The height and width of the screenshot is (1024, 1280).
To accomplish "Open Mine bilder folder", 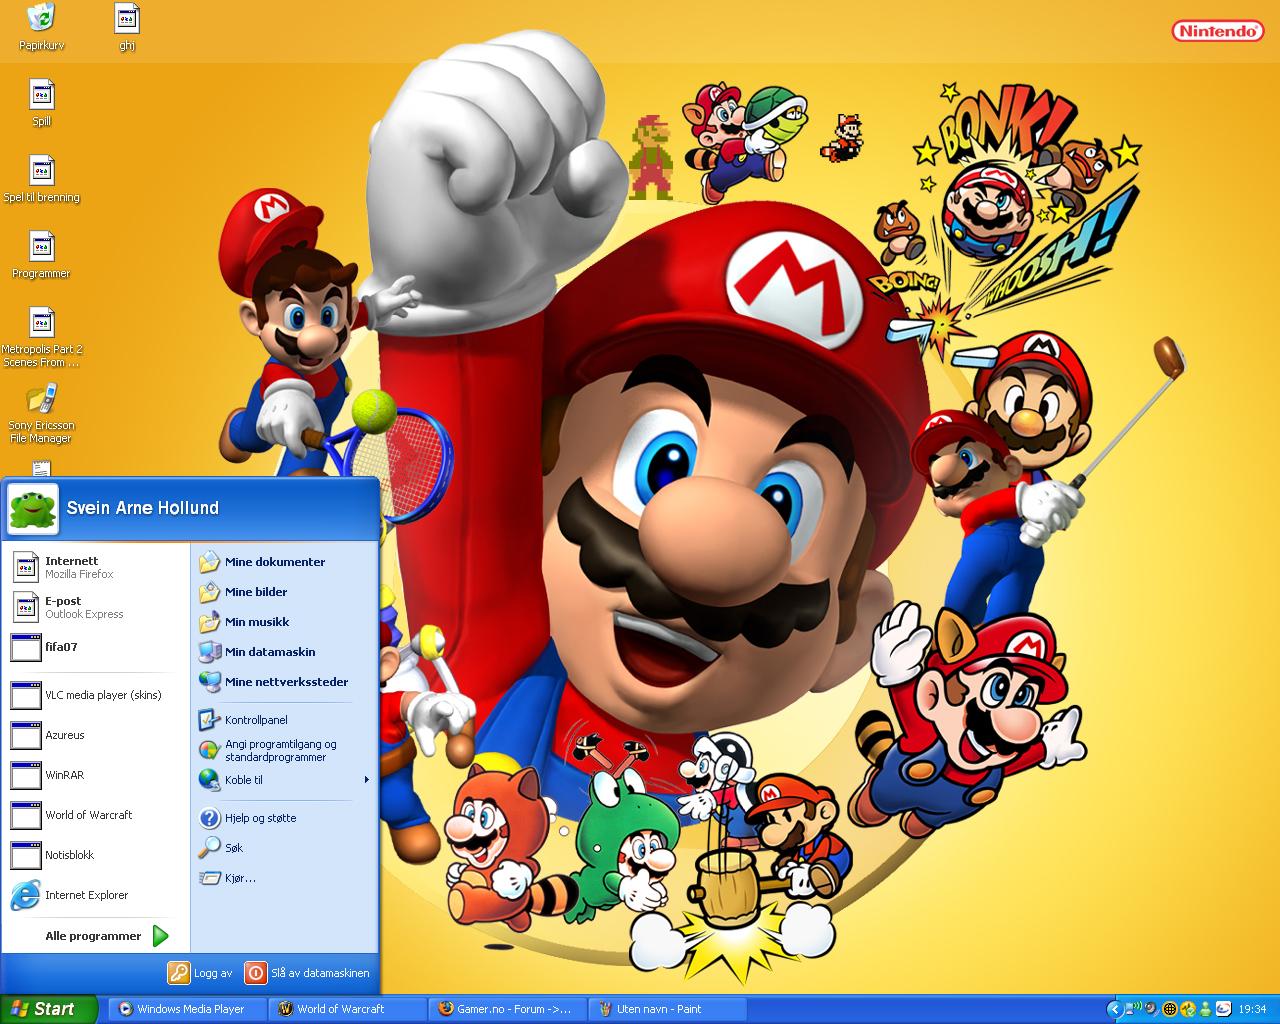I will point(284,592).
